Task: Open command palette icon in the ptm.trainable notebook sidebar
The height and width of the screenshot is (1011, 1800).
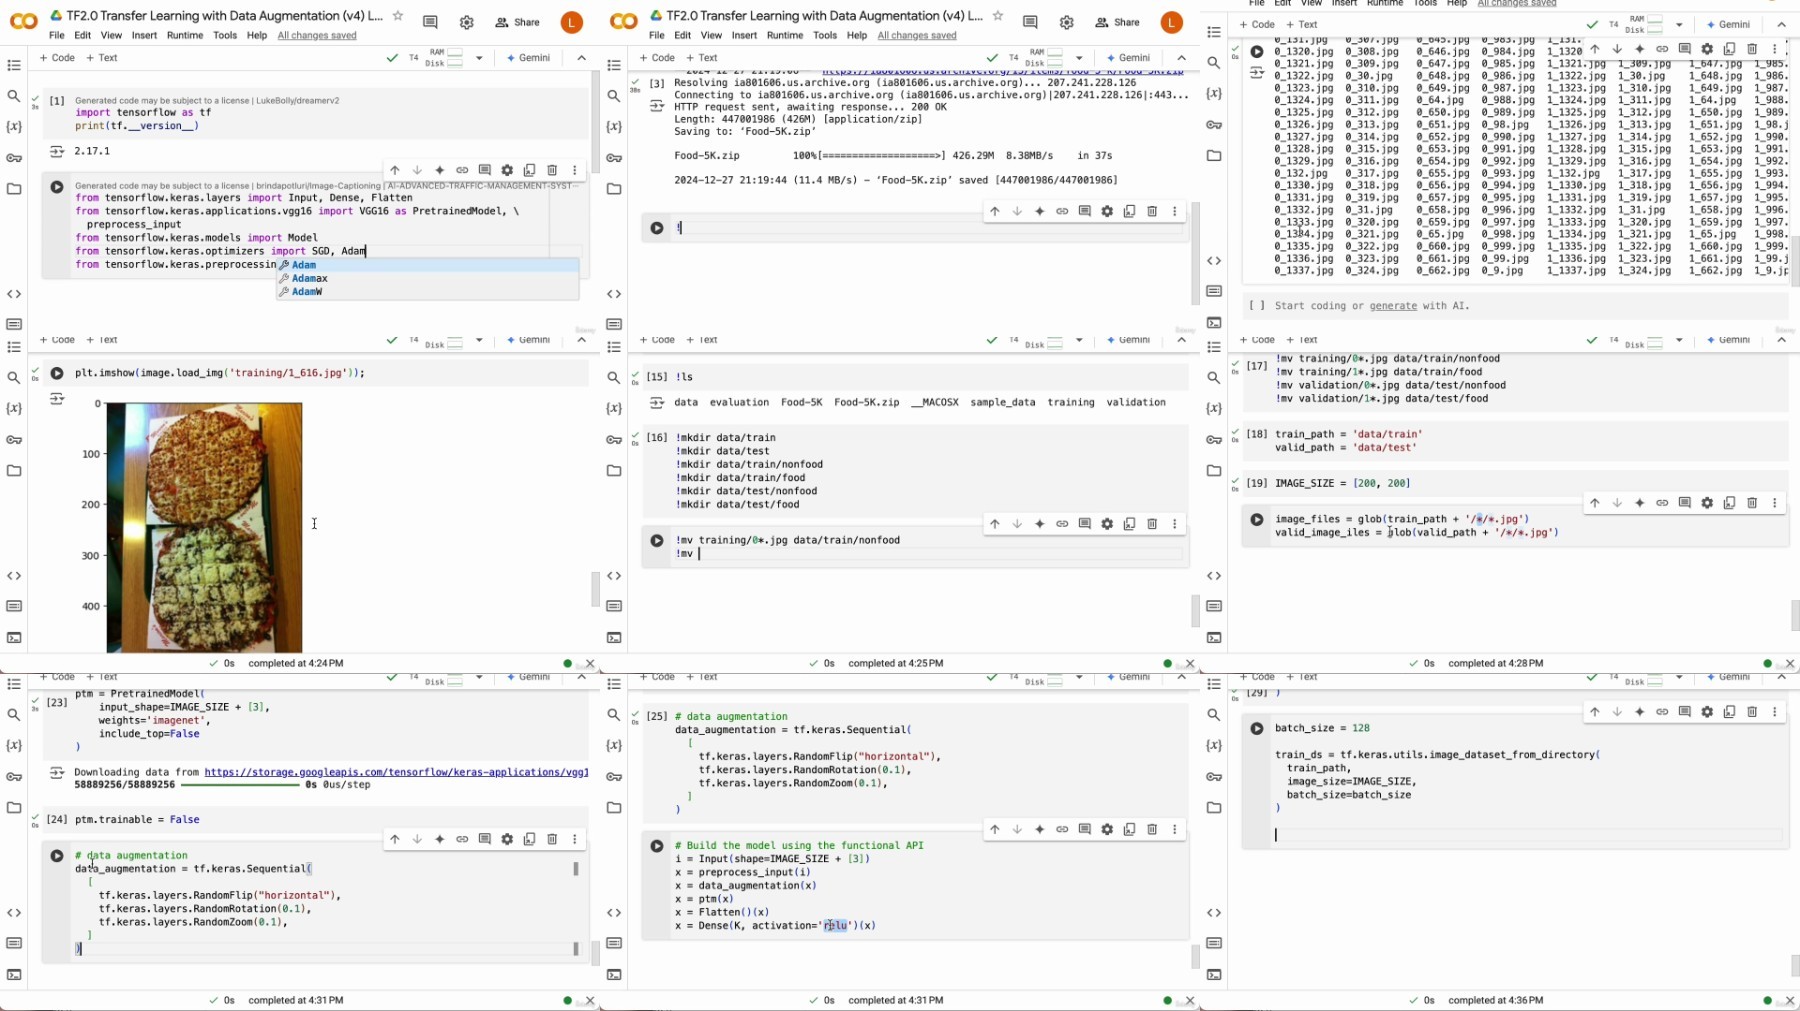Action: click(x=14, y=943)
